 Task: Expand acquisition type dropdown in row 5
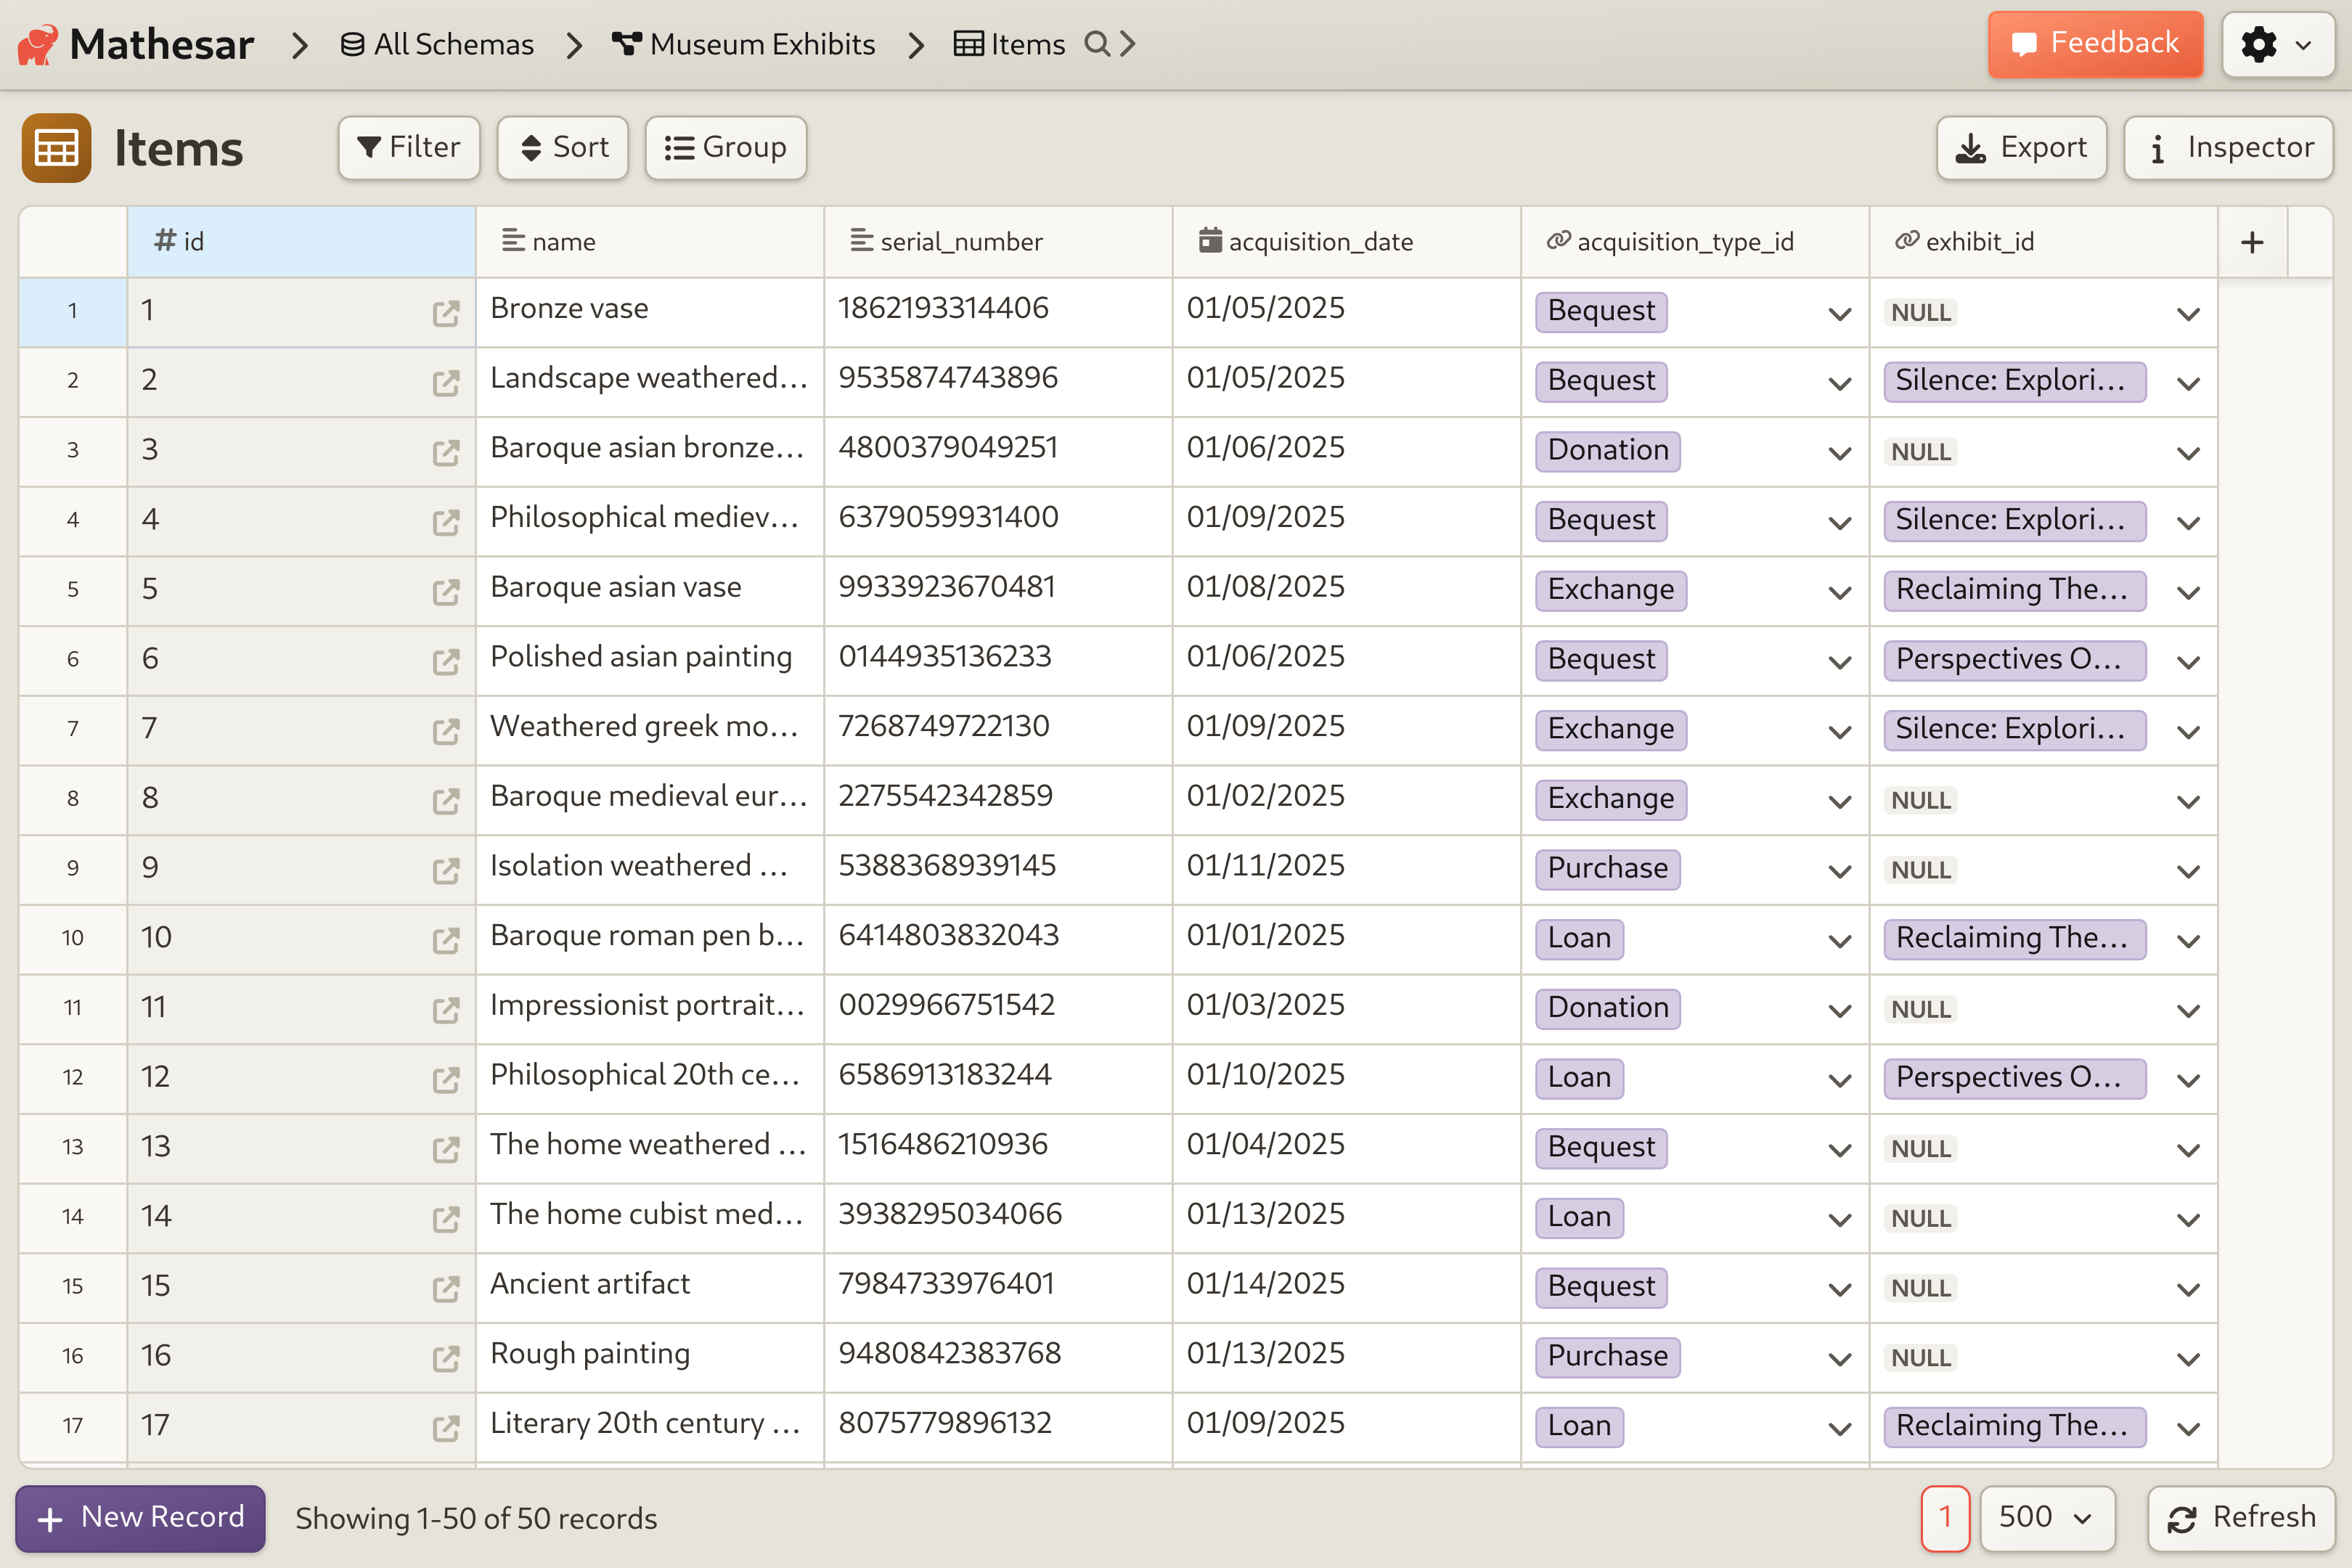pos(1839,593)
